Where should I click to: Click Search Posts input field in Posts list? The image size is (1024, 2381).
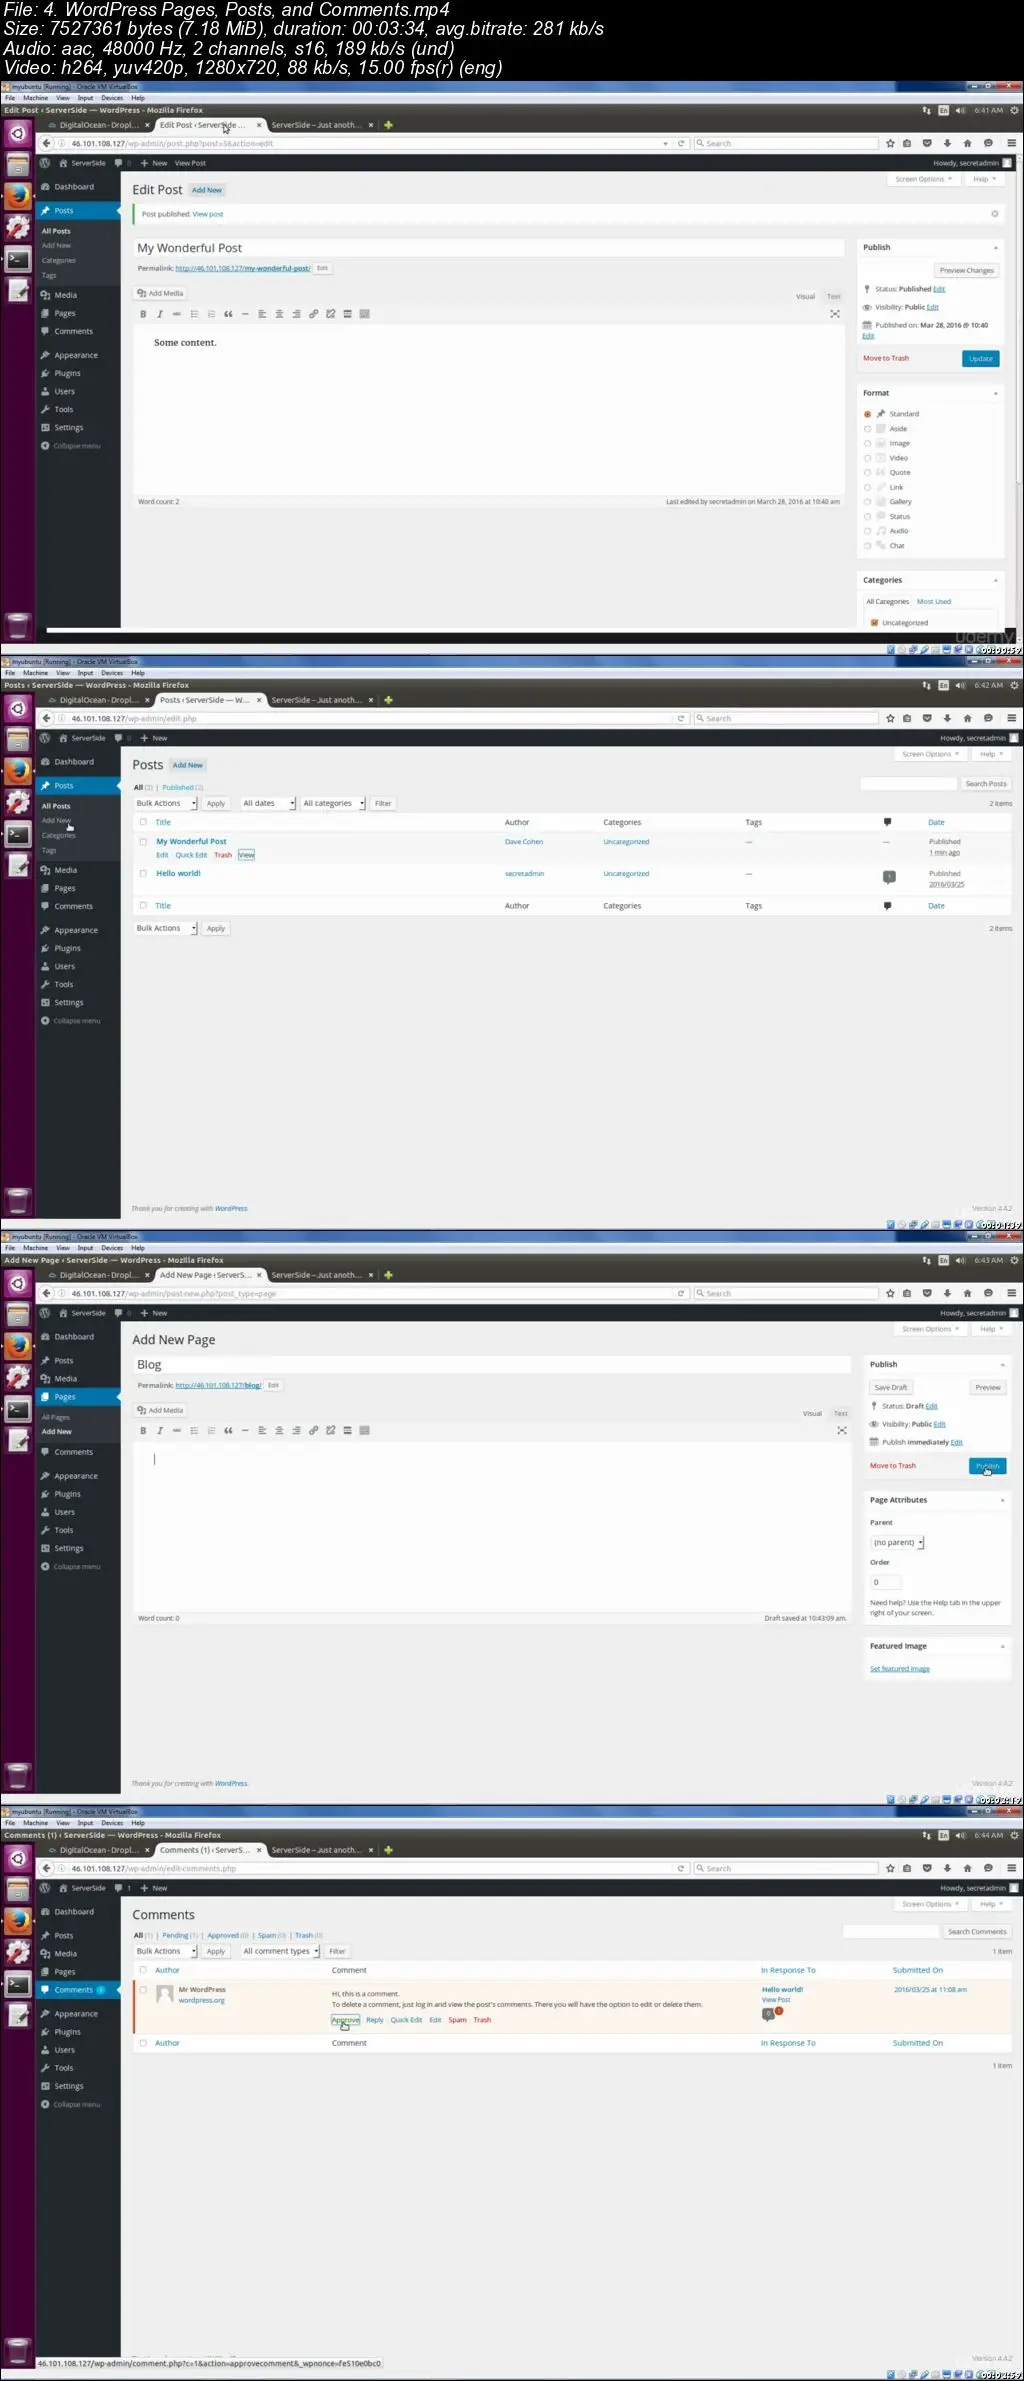908,784
